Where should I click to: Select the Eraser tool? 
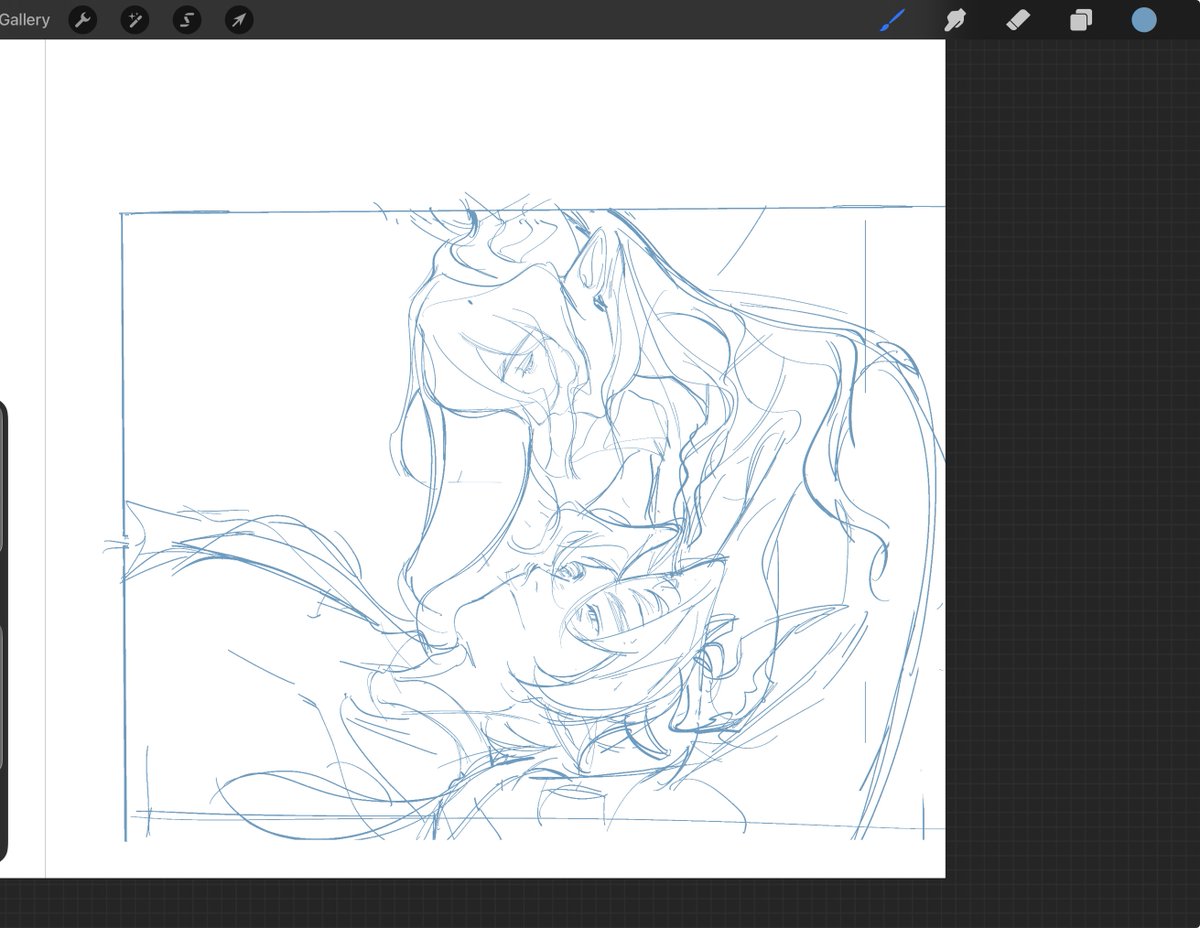(x=1018, y=20)
